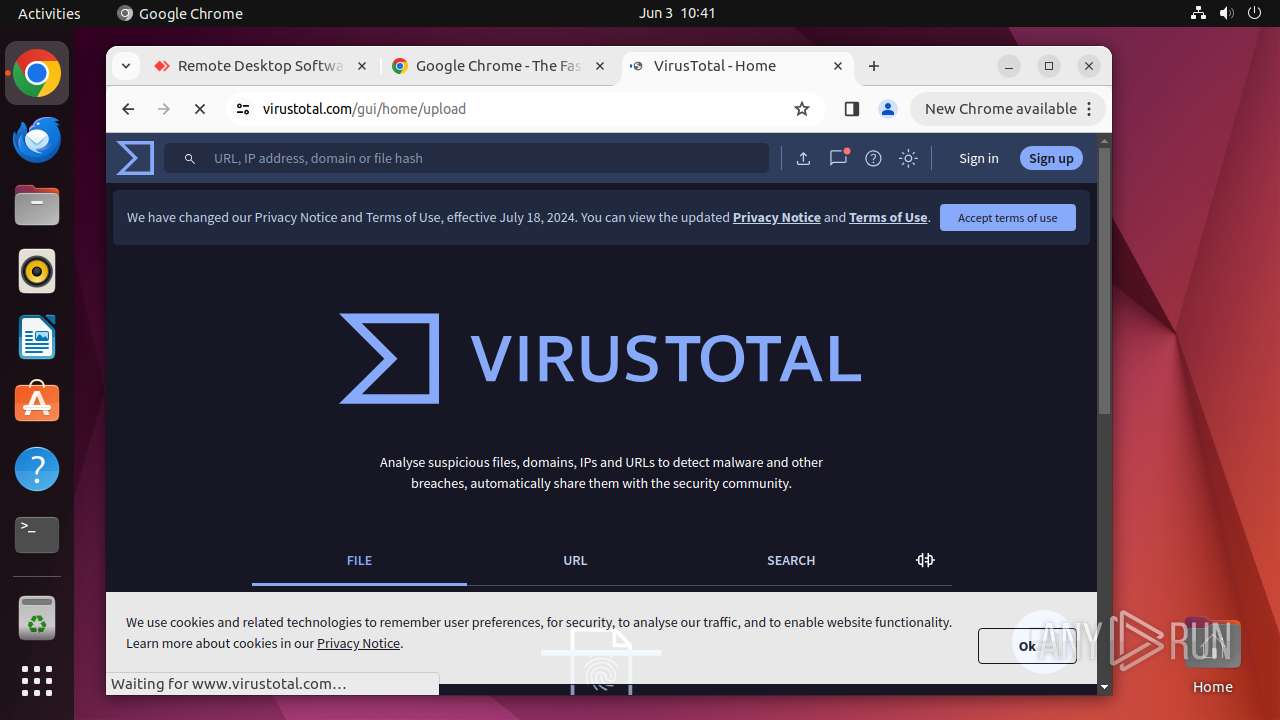Screen dimensions: 1280x720
Task: Open the Jun 3 10:41 clock menu
Action: [677, 13]
